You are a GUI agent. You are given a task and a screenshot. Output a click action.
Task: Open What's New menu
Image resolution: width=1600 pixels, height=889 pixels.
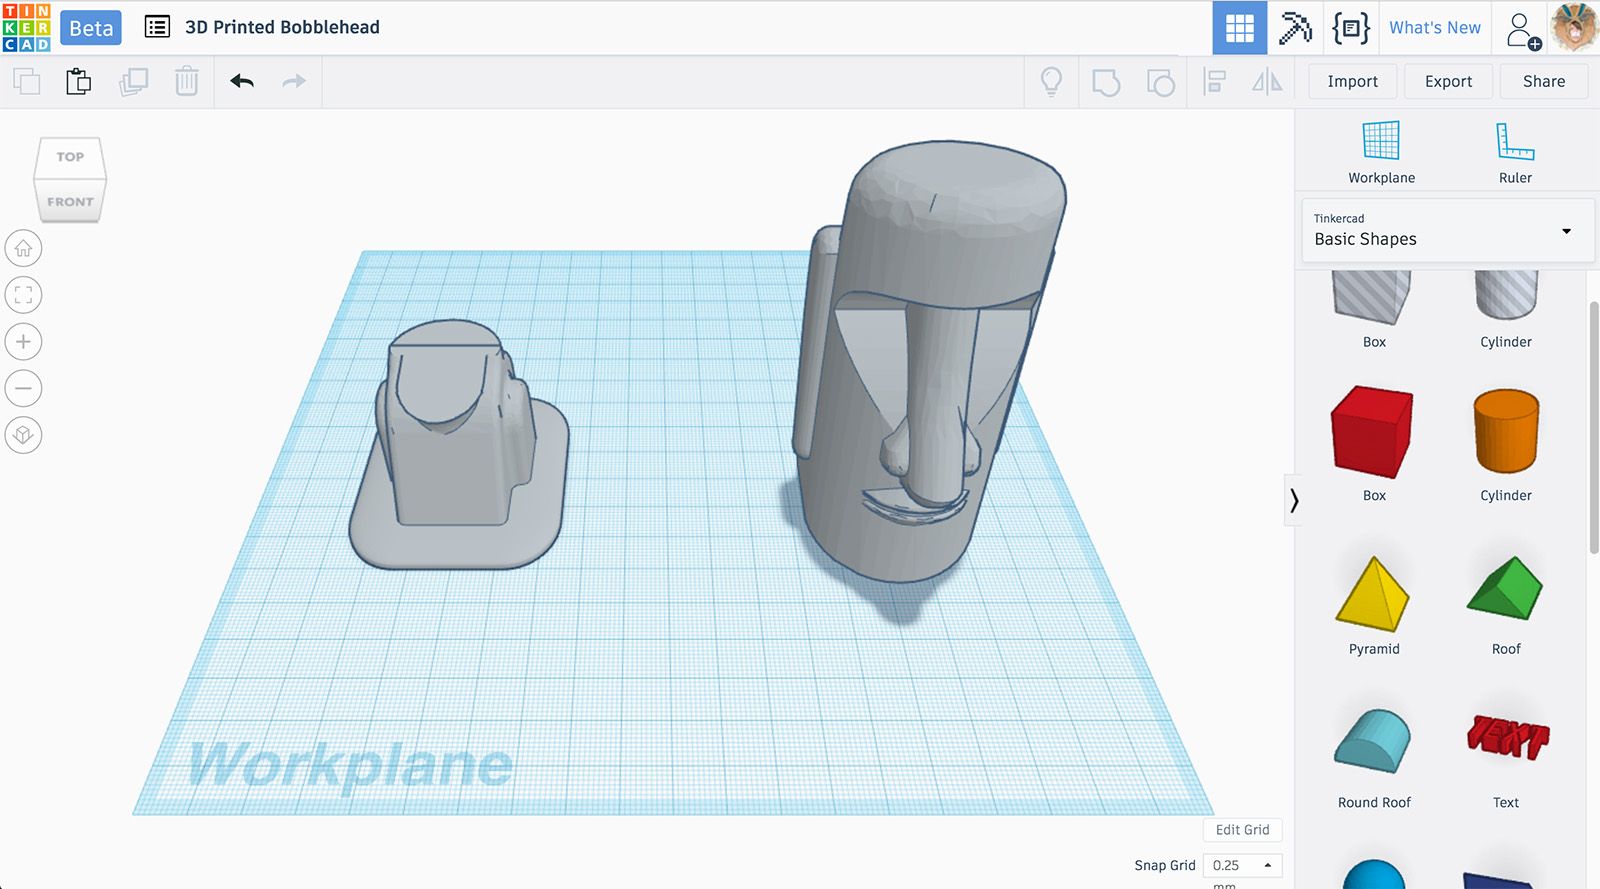tap(1434, 28)
